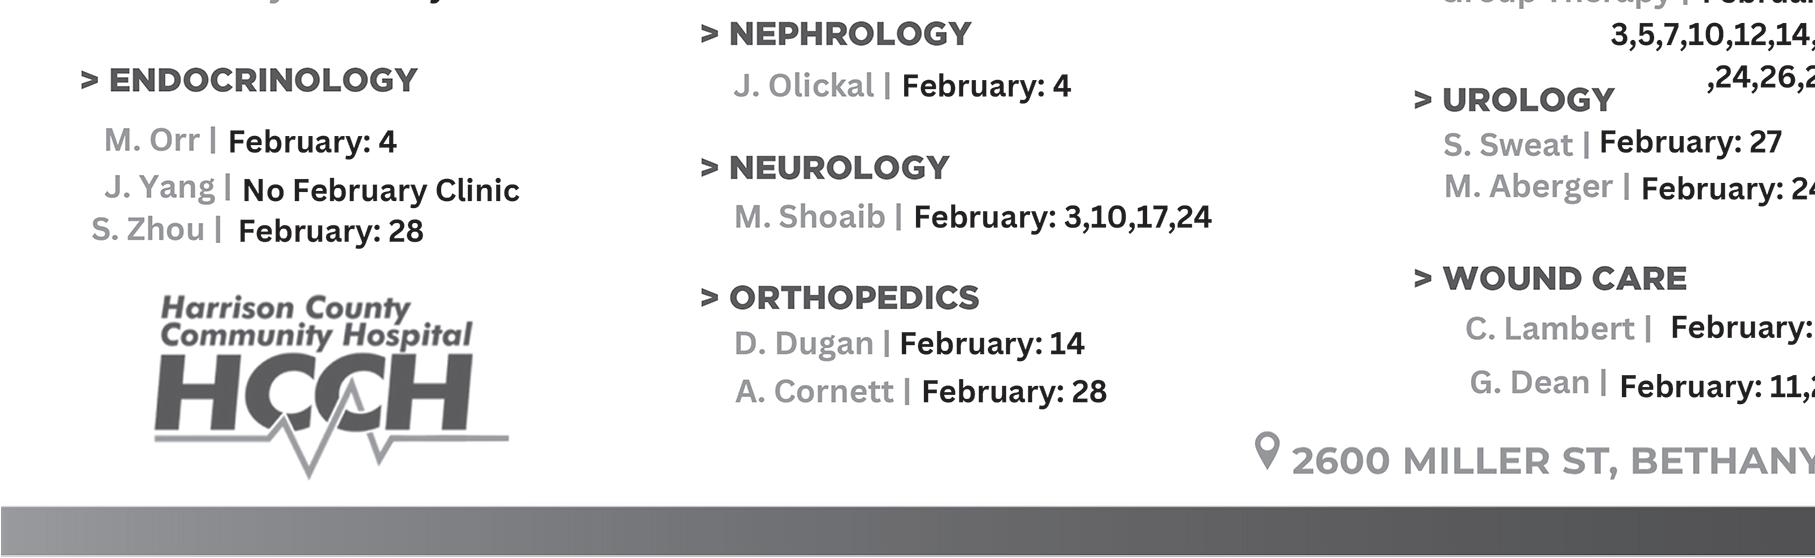Click the 2600 Miller St address
This screenshot has width=1815, height=558.
[1553, 461]
